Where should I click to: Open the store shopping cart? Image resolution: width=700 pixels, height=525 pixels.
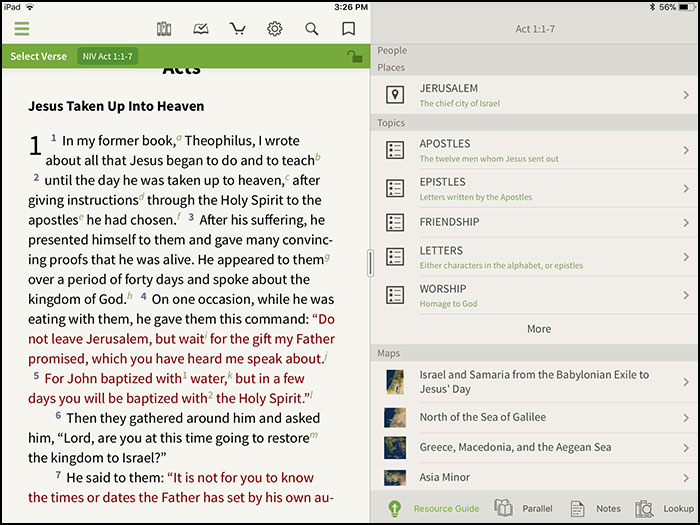pyautogui.click(x=238, y=29)
